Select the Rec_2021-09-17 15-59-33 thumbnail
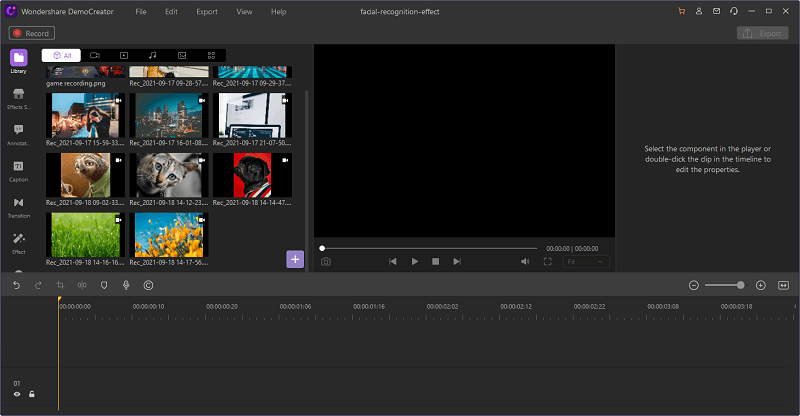Image resolution: width=800 pixels, height=416 pixels. click(x=85, y=115)
